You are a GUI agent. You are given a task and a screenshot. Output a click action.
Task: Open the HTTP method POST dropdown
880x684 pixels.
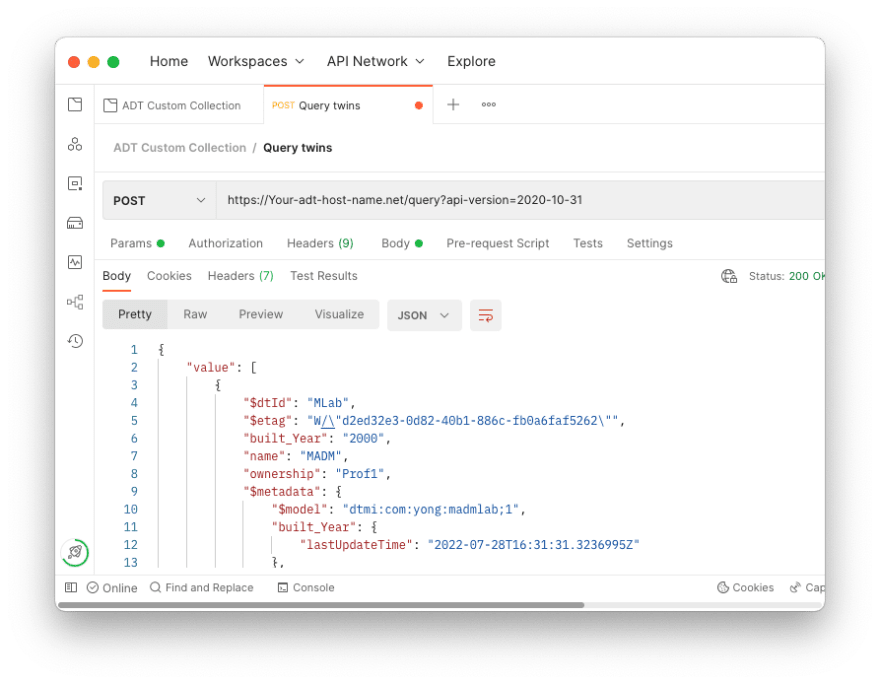point(159,200)
